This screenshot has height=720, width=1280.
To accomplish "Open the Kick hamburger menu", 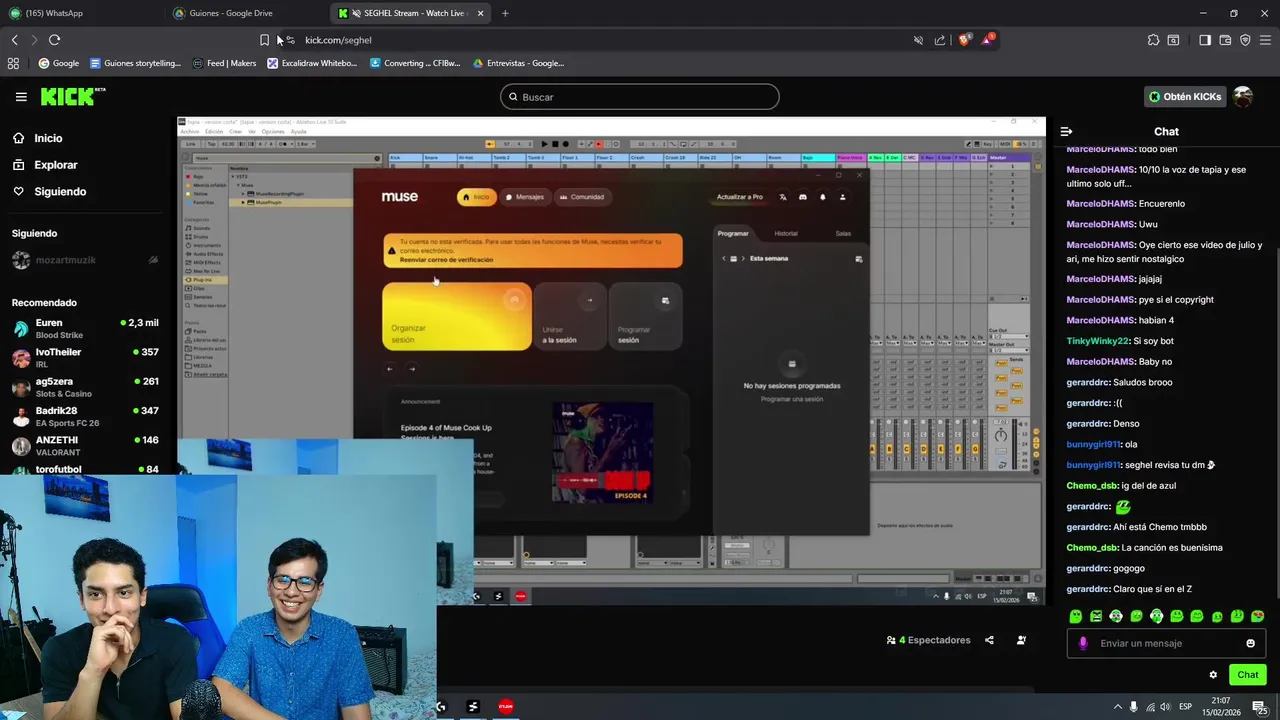I will click(21, 97).
